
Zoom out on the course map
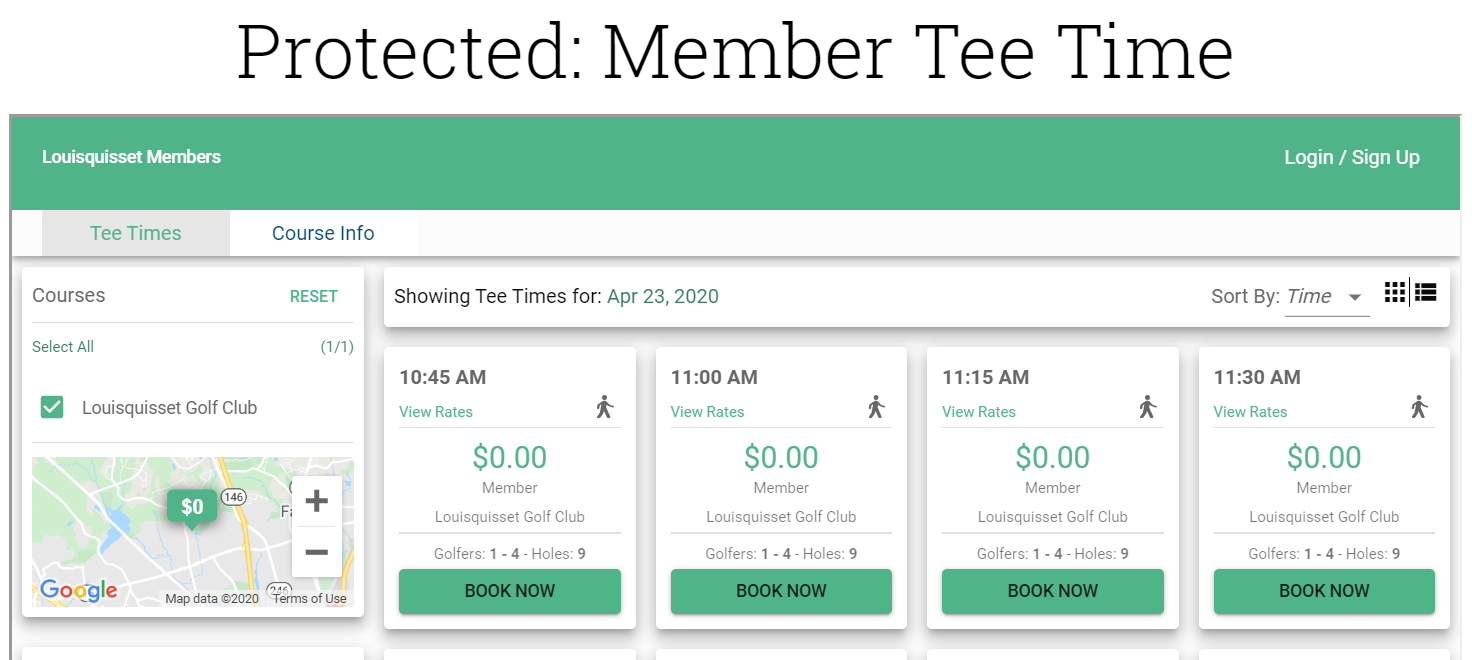pyautogui.click(x=316, y=552)
